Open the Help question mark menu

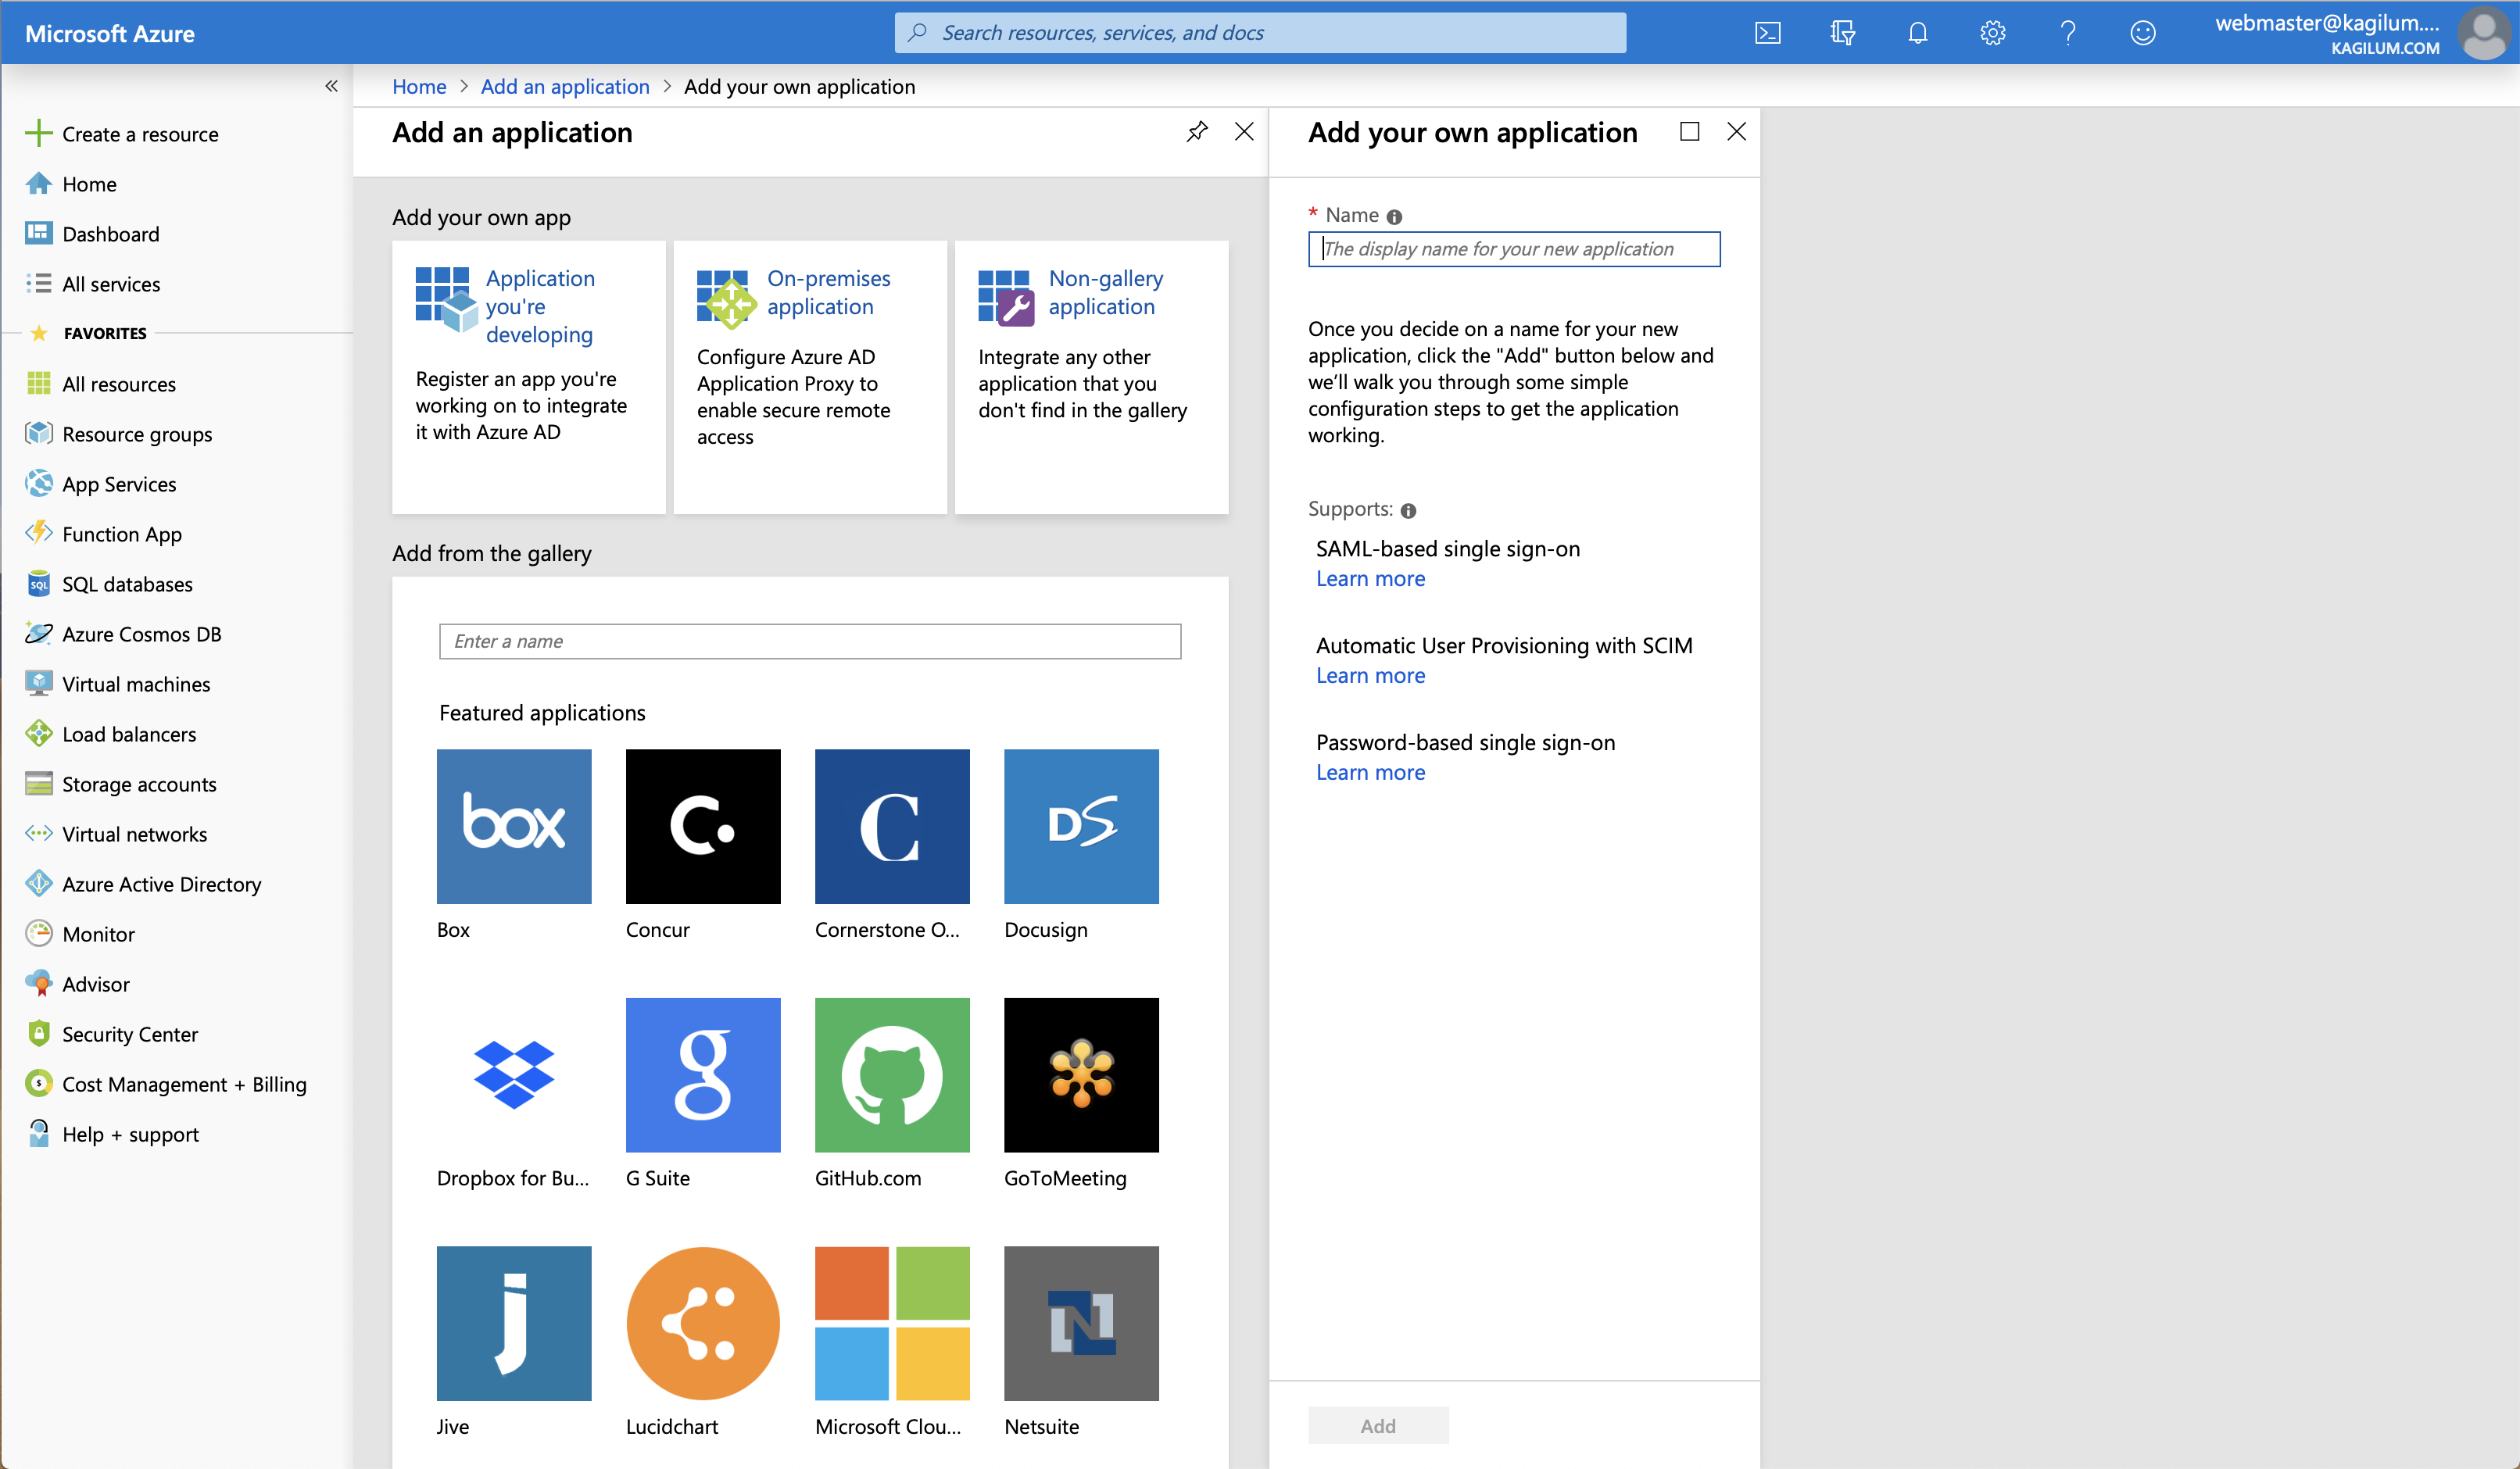[2067, 33]
